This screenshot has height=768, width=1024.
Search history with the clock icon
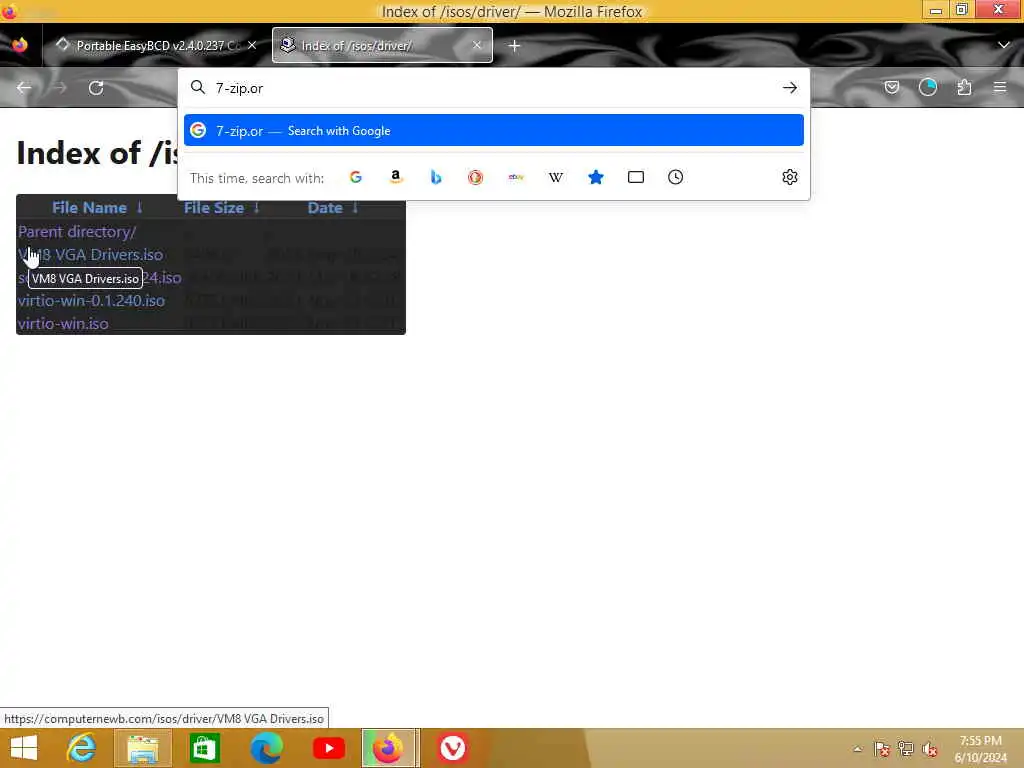coord(675,177)
